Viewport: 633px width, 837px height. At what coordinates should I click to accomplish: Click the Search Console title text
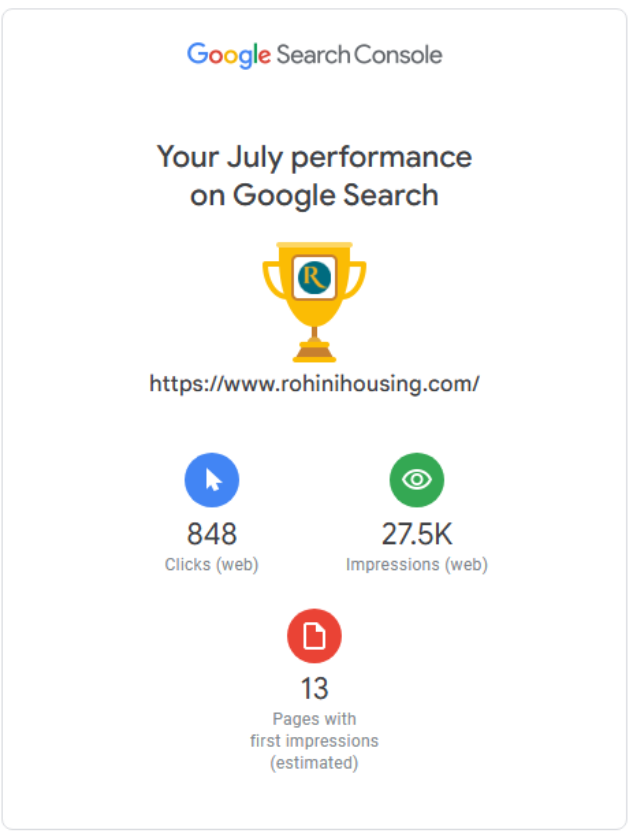tap(359, 54)
